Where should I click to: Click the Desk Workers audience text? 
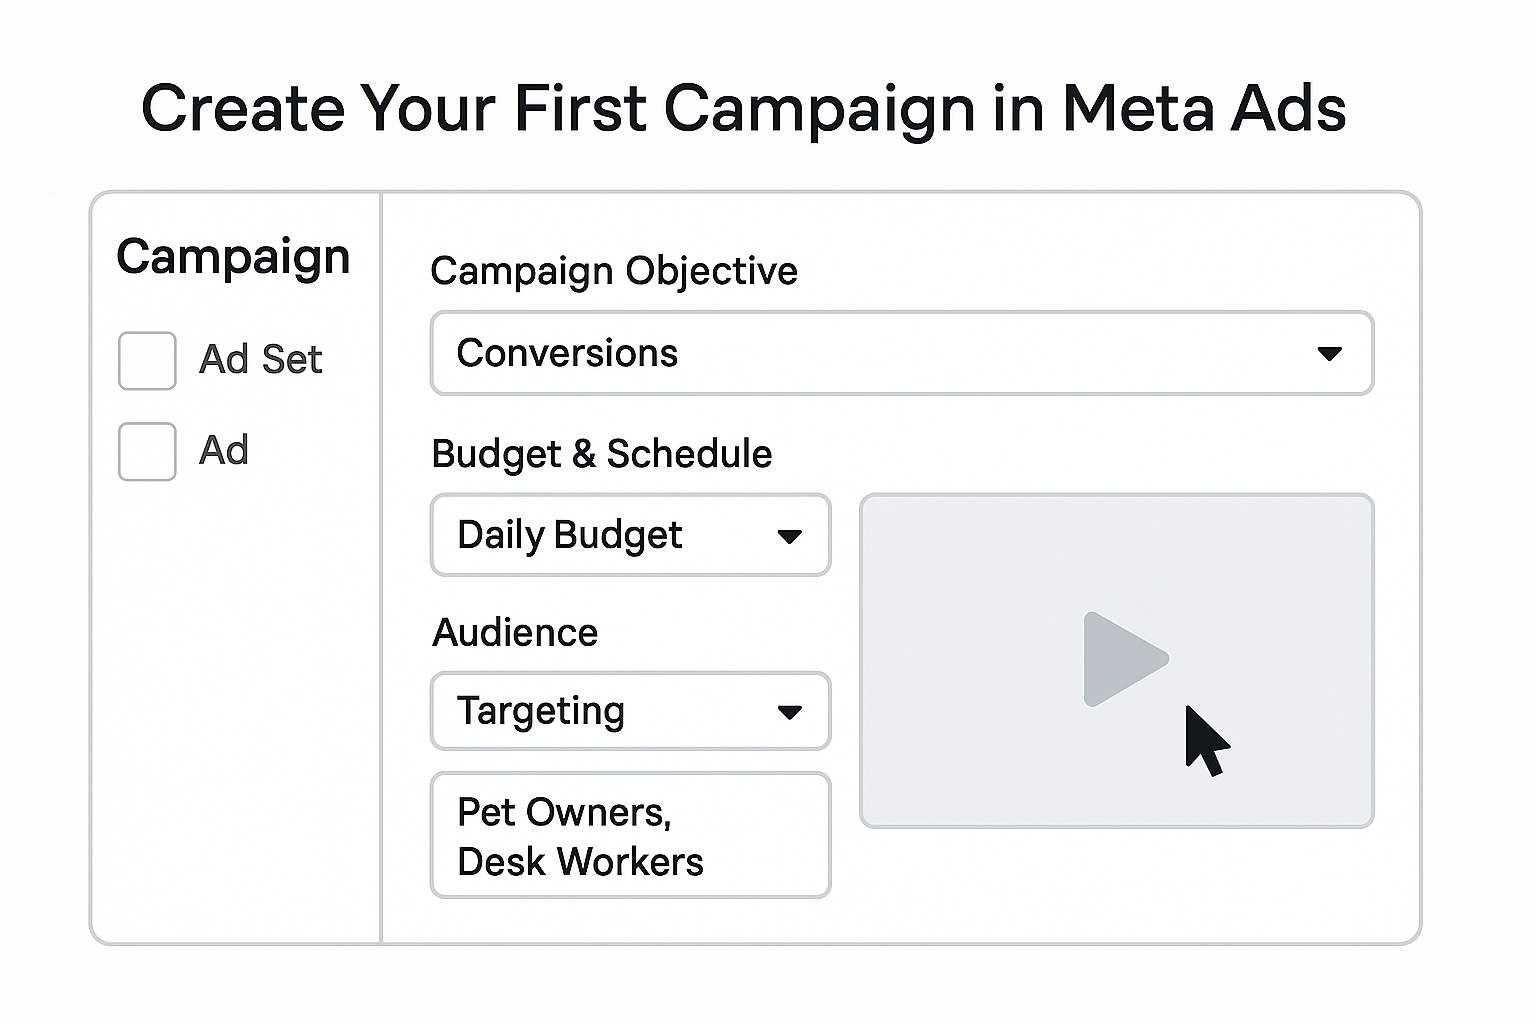[x=580, y=862]
